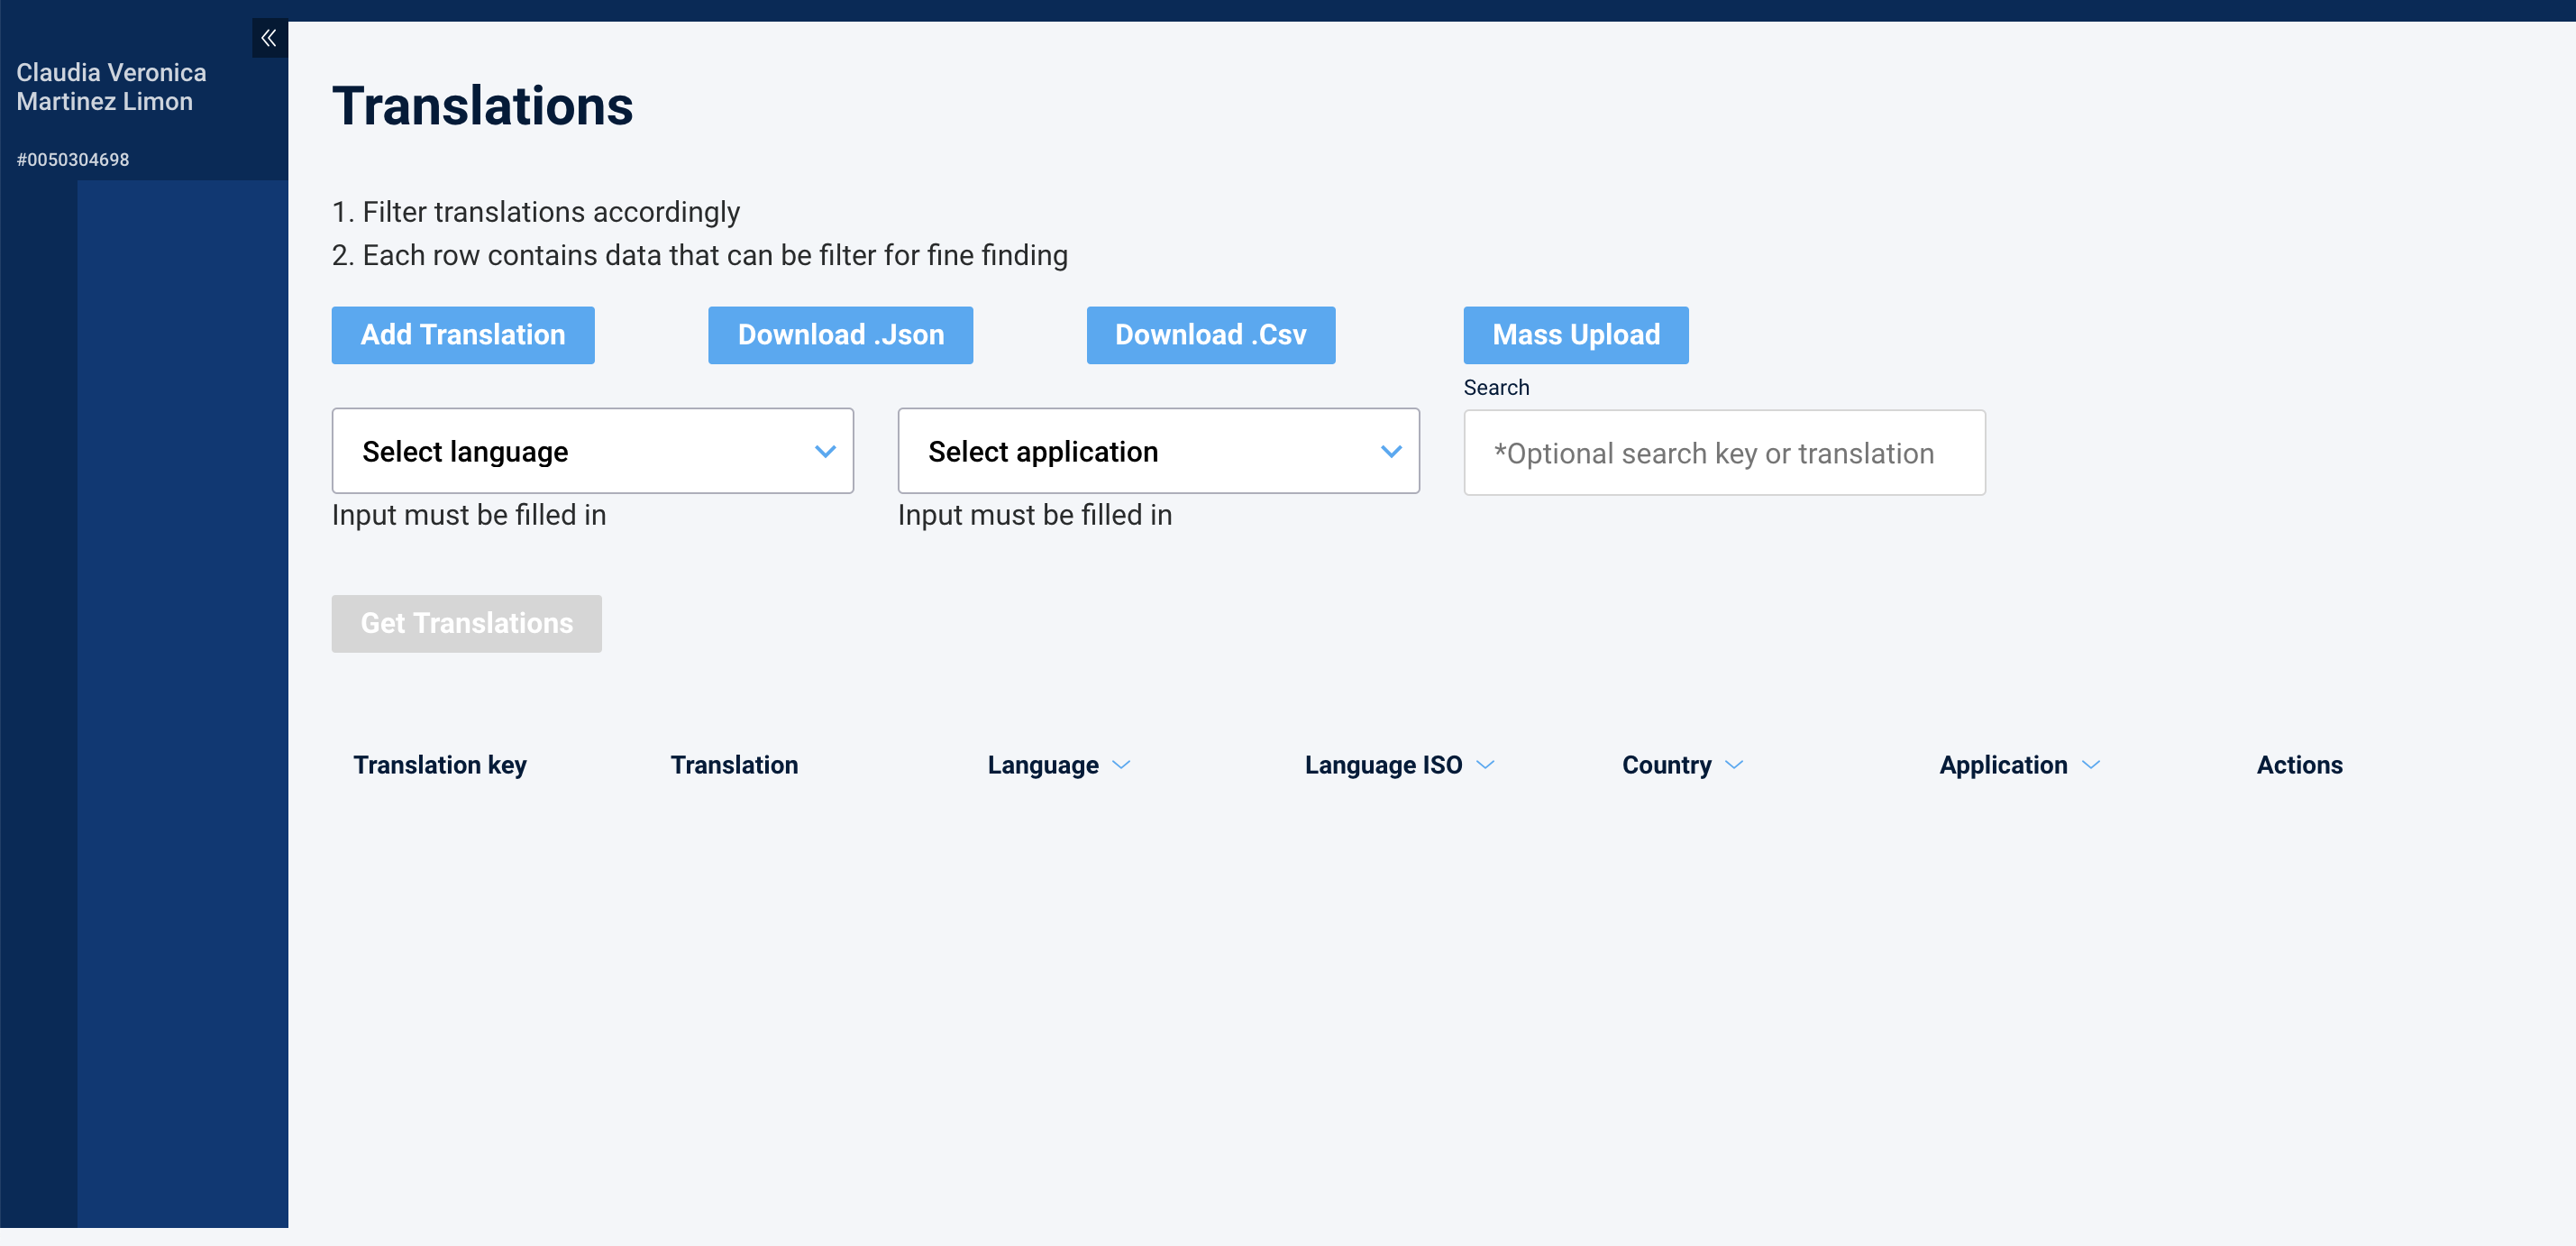Image resolution: width=2576 pixels, height=1246 pixels.
Task: Click the Translation column header
Action: click(x=733, y=765)
